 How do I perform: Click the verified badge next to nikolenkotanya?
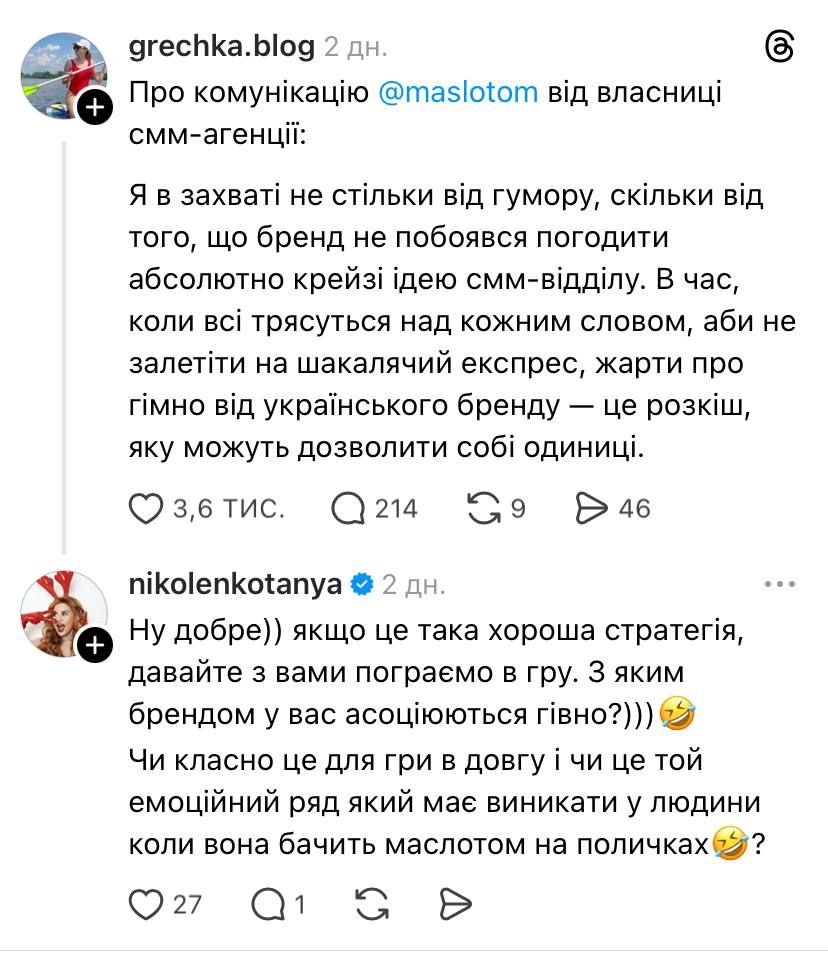point(363,584)
